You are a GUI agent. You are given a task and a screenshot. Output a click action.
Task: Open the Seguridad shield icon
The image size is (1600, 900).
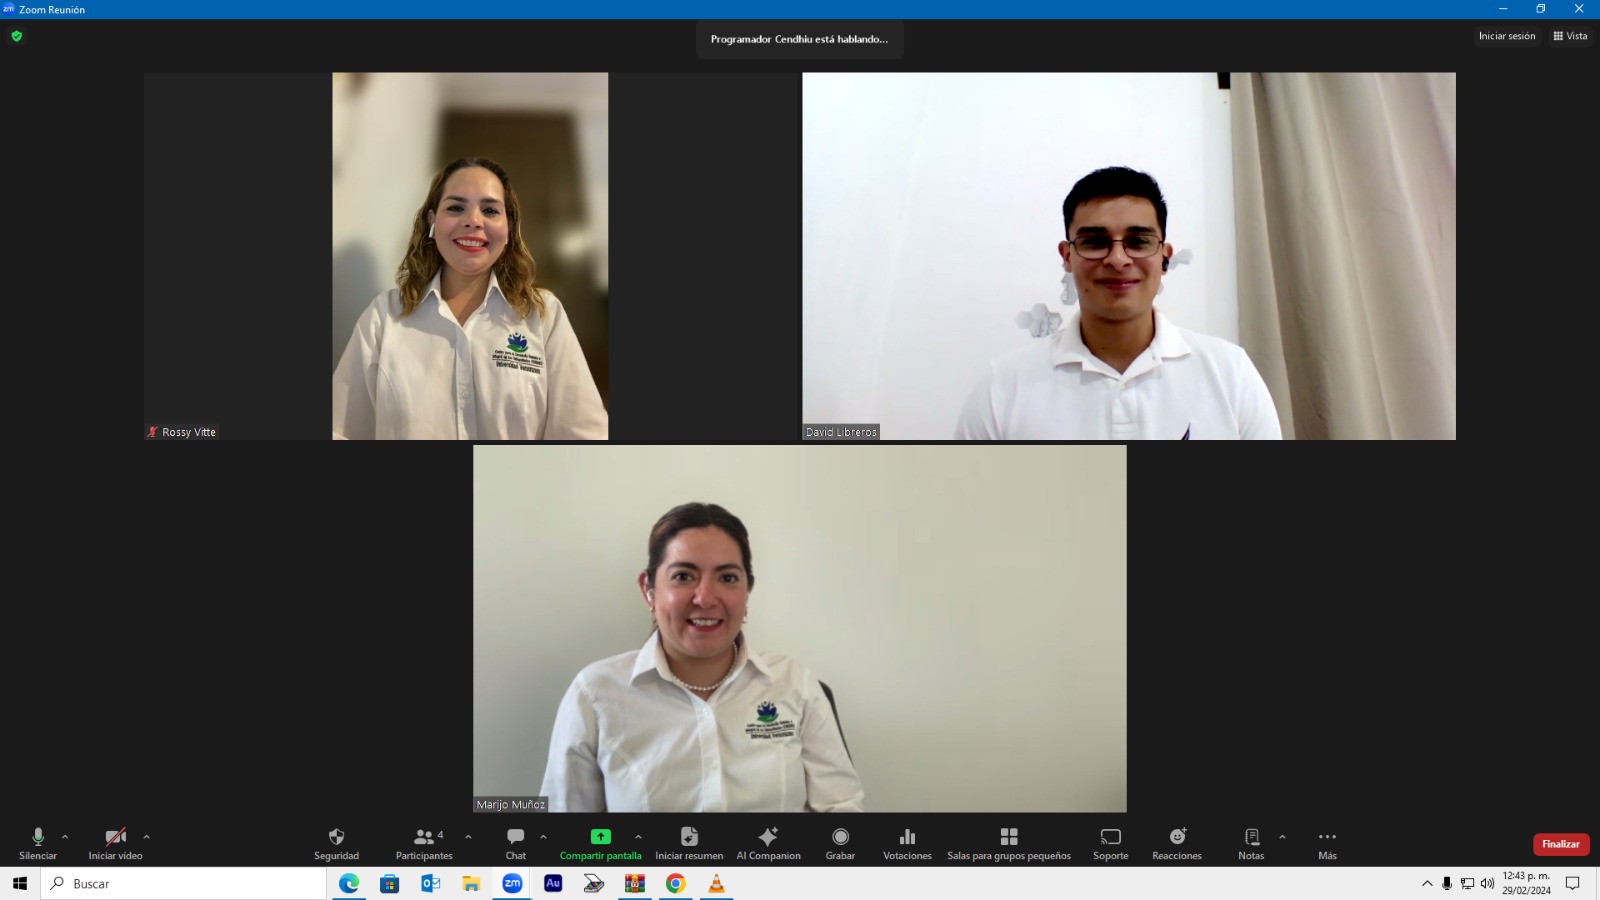[x=336, y=837]
